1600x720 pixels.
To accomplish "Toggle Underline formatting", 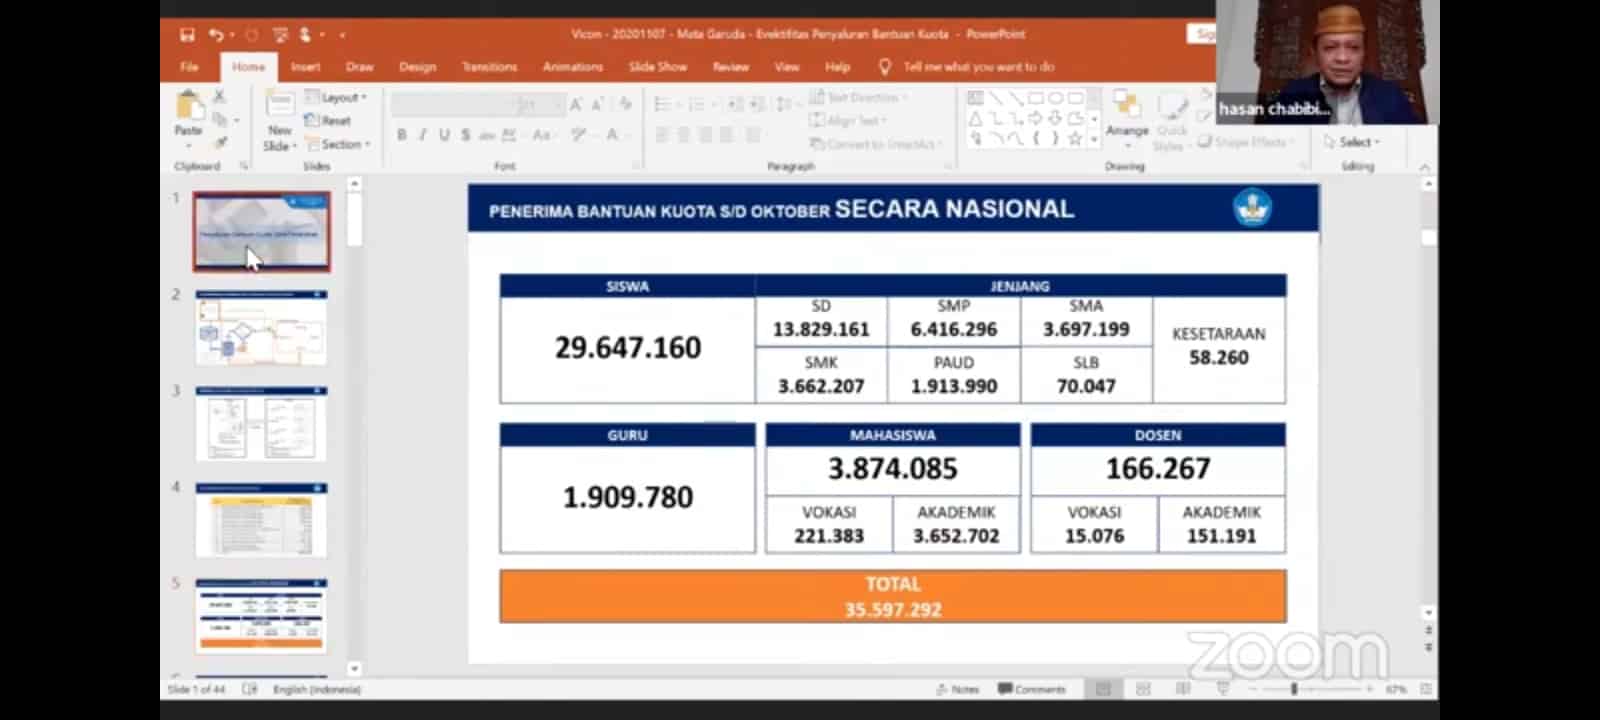I will tap(444, 135).
